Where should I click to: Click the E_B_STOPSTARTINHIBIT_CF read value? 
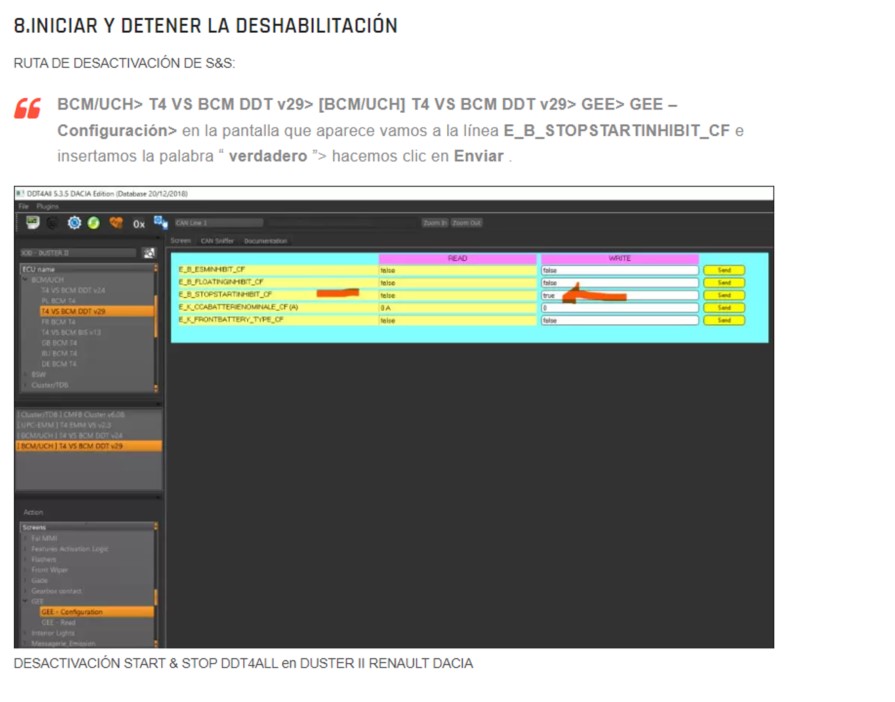[x=457, y=296]
